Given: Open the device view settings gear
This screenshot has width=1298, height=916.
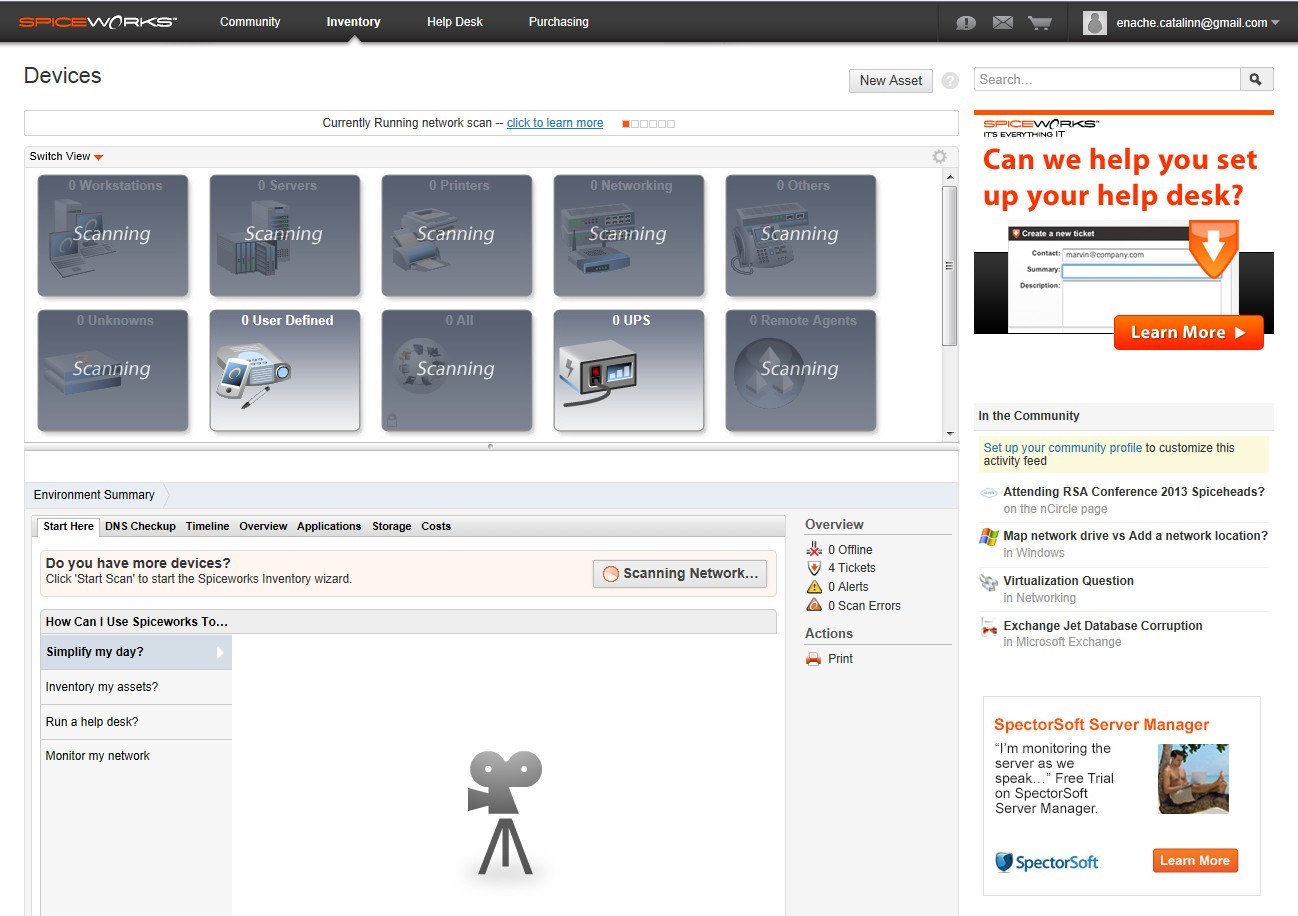Looking at the screenshot, I should click(x=939, y=156).
